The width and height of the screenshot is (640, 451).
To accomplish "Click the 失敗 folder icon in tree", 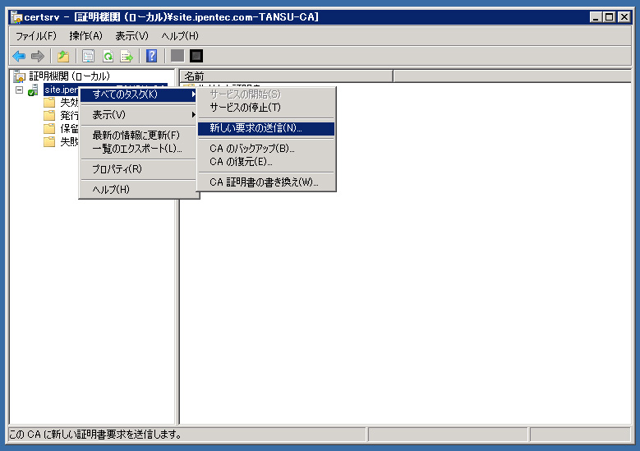I will tap(49, 142).
